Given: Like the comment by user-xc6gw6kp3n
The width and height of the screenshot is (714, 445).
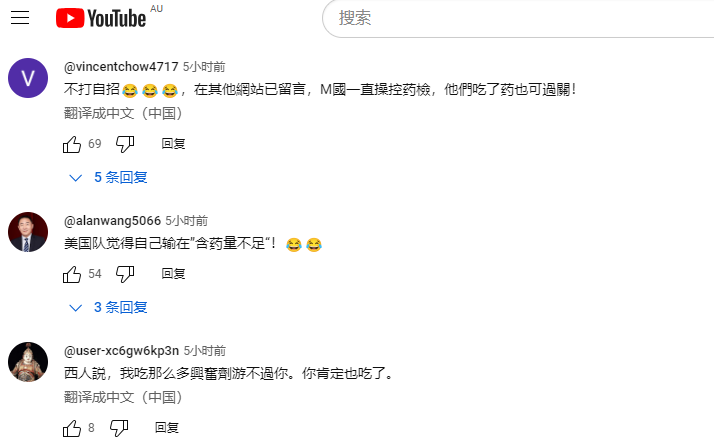Looking at the screenshot, I should click(72, 428).
